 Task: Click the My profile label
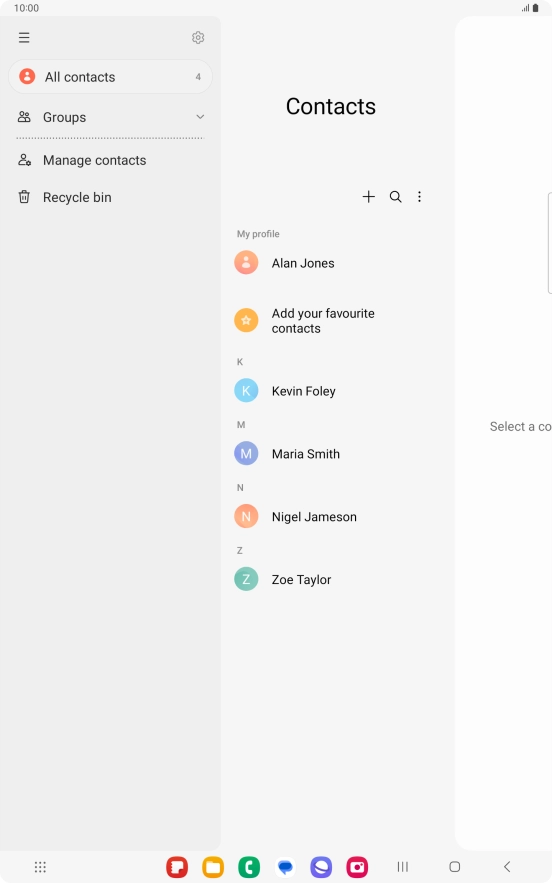(258, 234)
